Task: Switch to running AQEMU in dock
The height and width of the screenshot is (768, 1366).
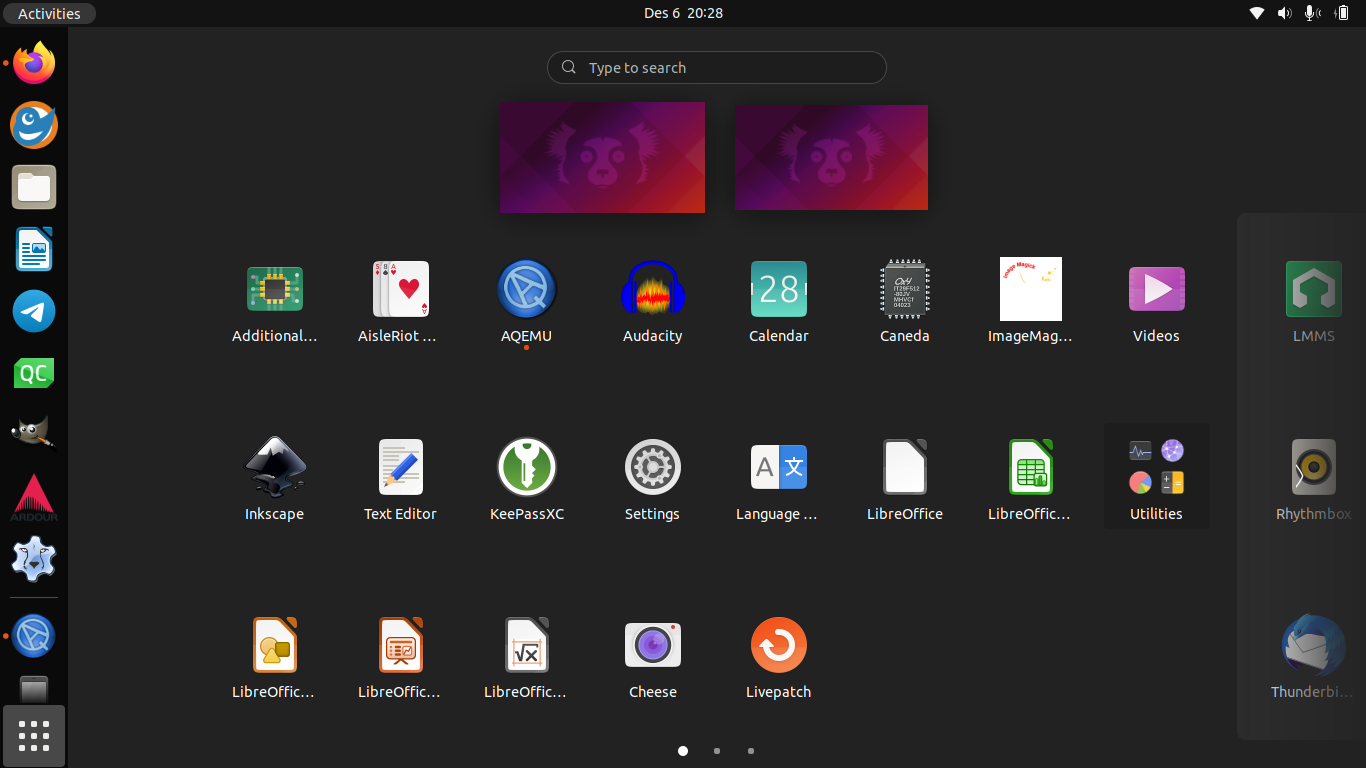Action: (x=34, y=635)
